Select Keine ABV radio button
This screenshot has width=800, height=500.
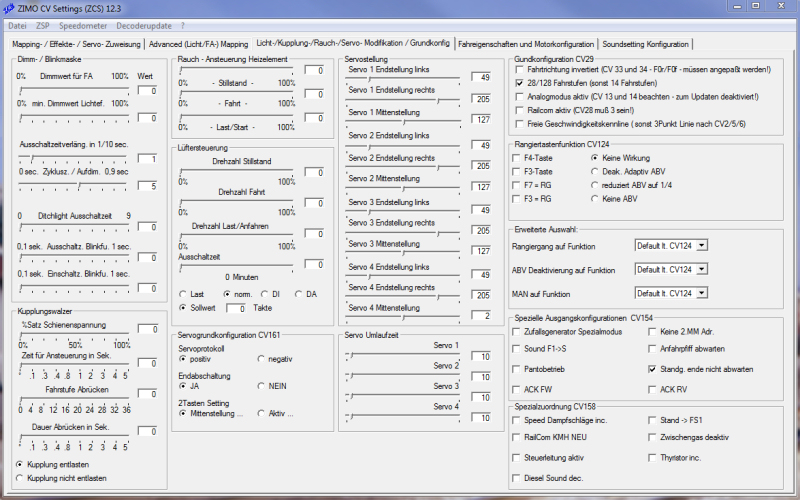(594, 199)
